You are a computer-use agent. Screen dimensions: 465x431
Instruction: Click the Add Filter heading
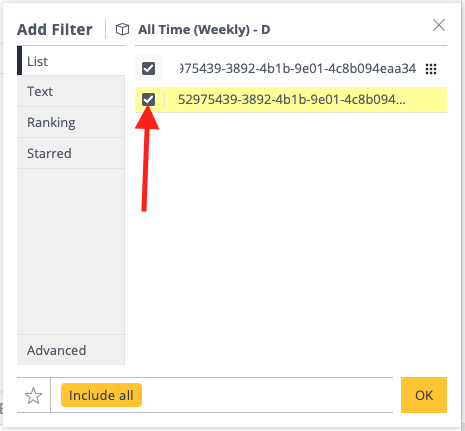tap(55, 30)
